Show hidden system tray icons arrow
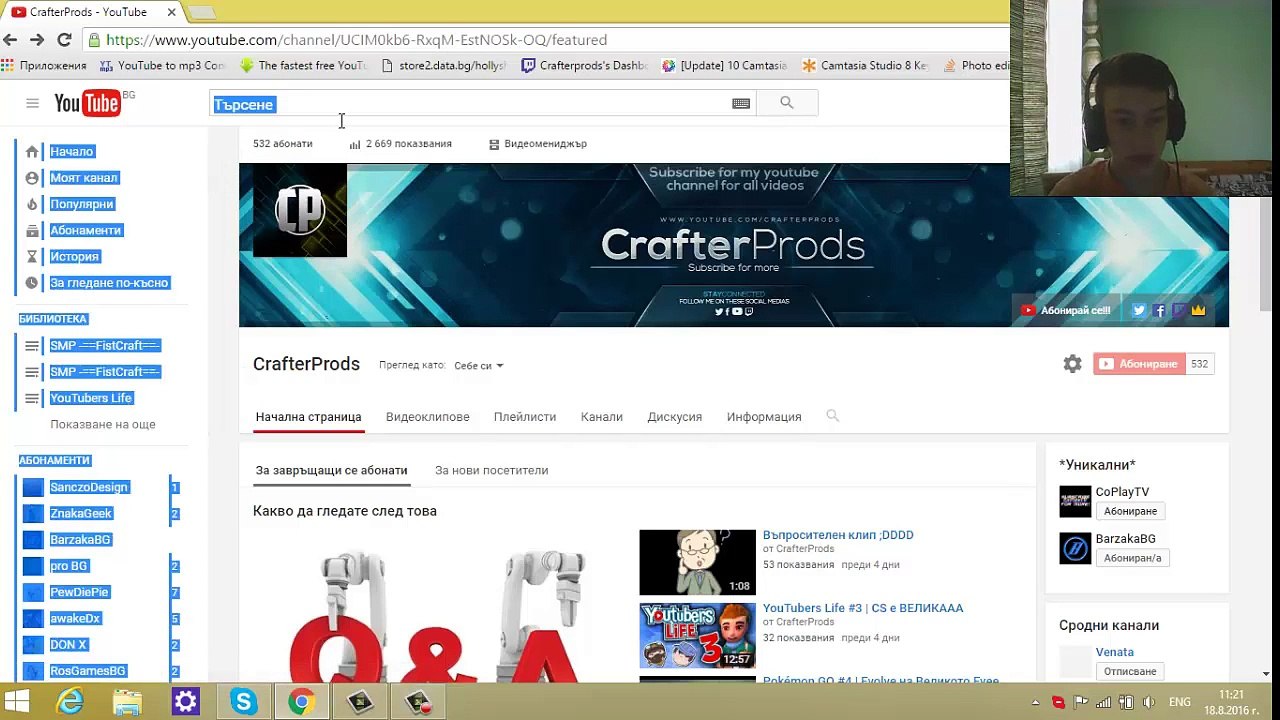This screenshot has height=720, width=1280. point(1035,702)
